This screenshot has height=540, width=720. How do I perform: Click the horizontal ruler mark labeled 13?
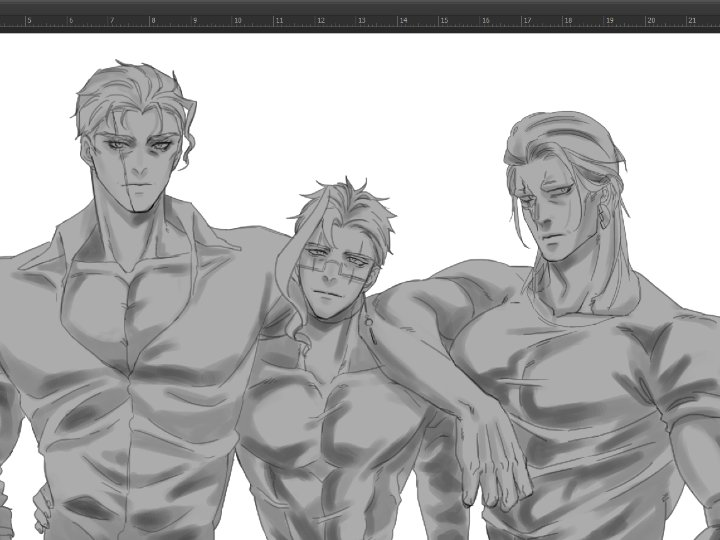point(361,21)
